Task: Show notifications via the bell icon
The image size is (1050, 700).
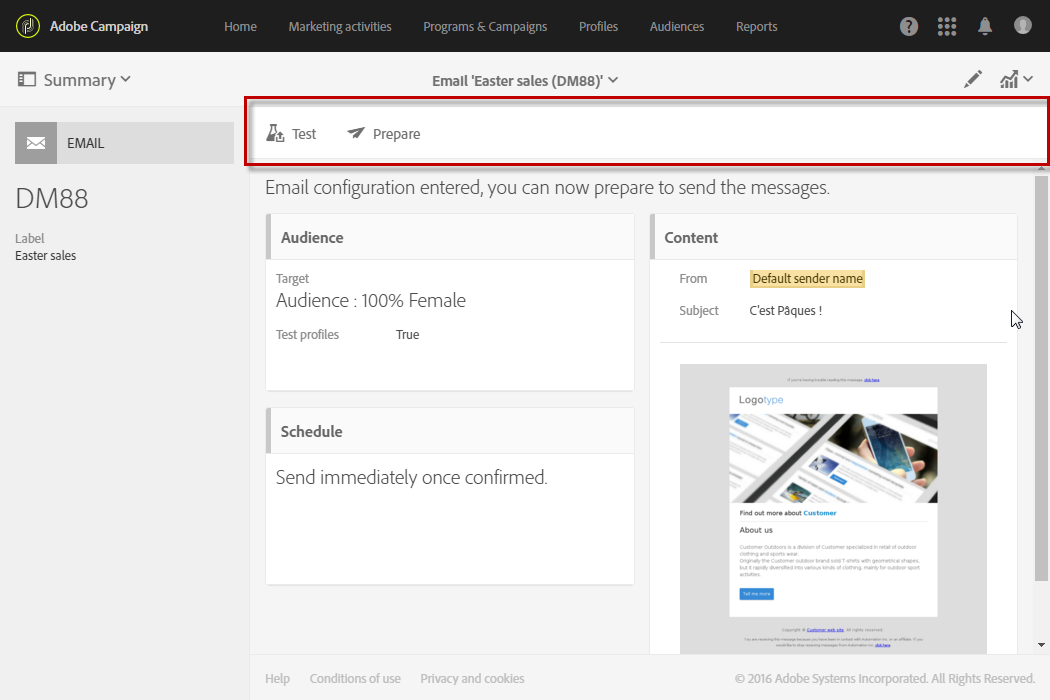Action: (x=984, y=26)
